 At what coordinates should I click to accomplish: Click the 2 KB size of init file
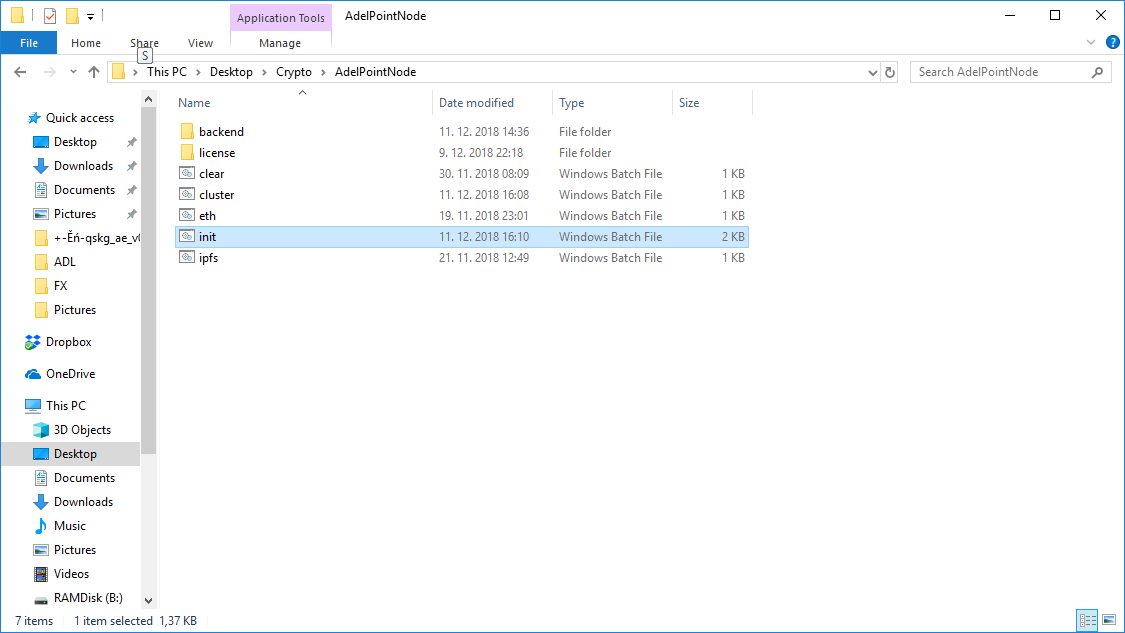(733, 236)
